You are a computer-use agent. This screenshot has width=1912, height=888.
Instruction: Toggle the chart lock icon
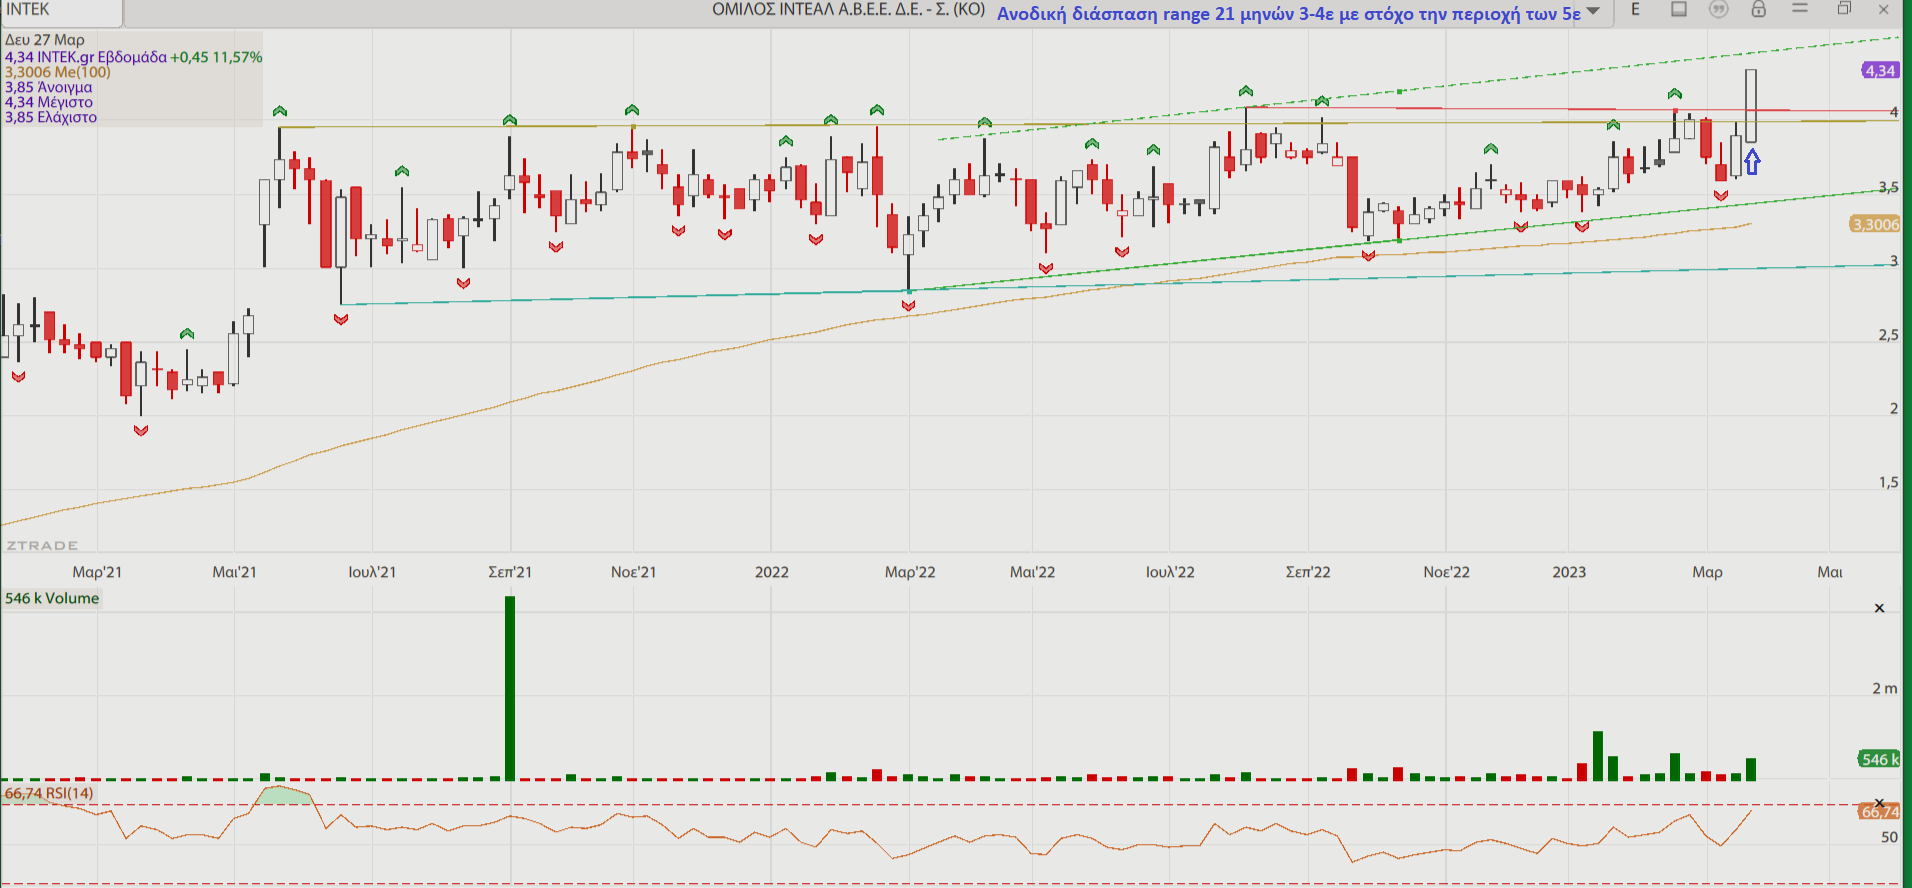[x=1758, y=9]
